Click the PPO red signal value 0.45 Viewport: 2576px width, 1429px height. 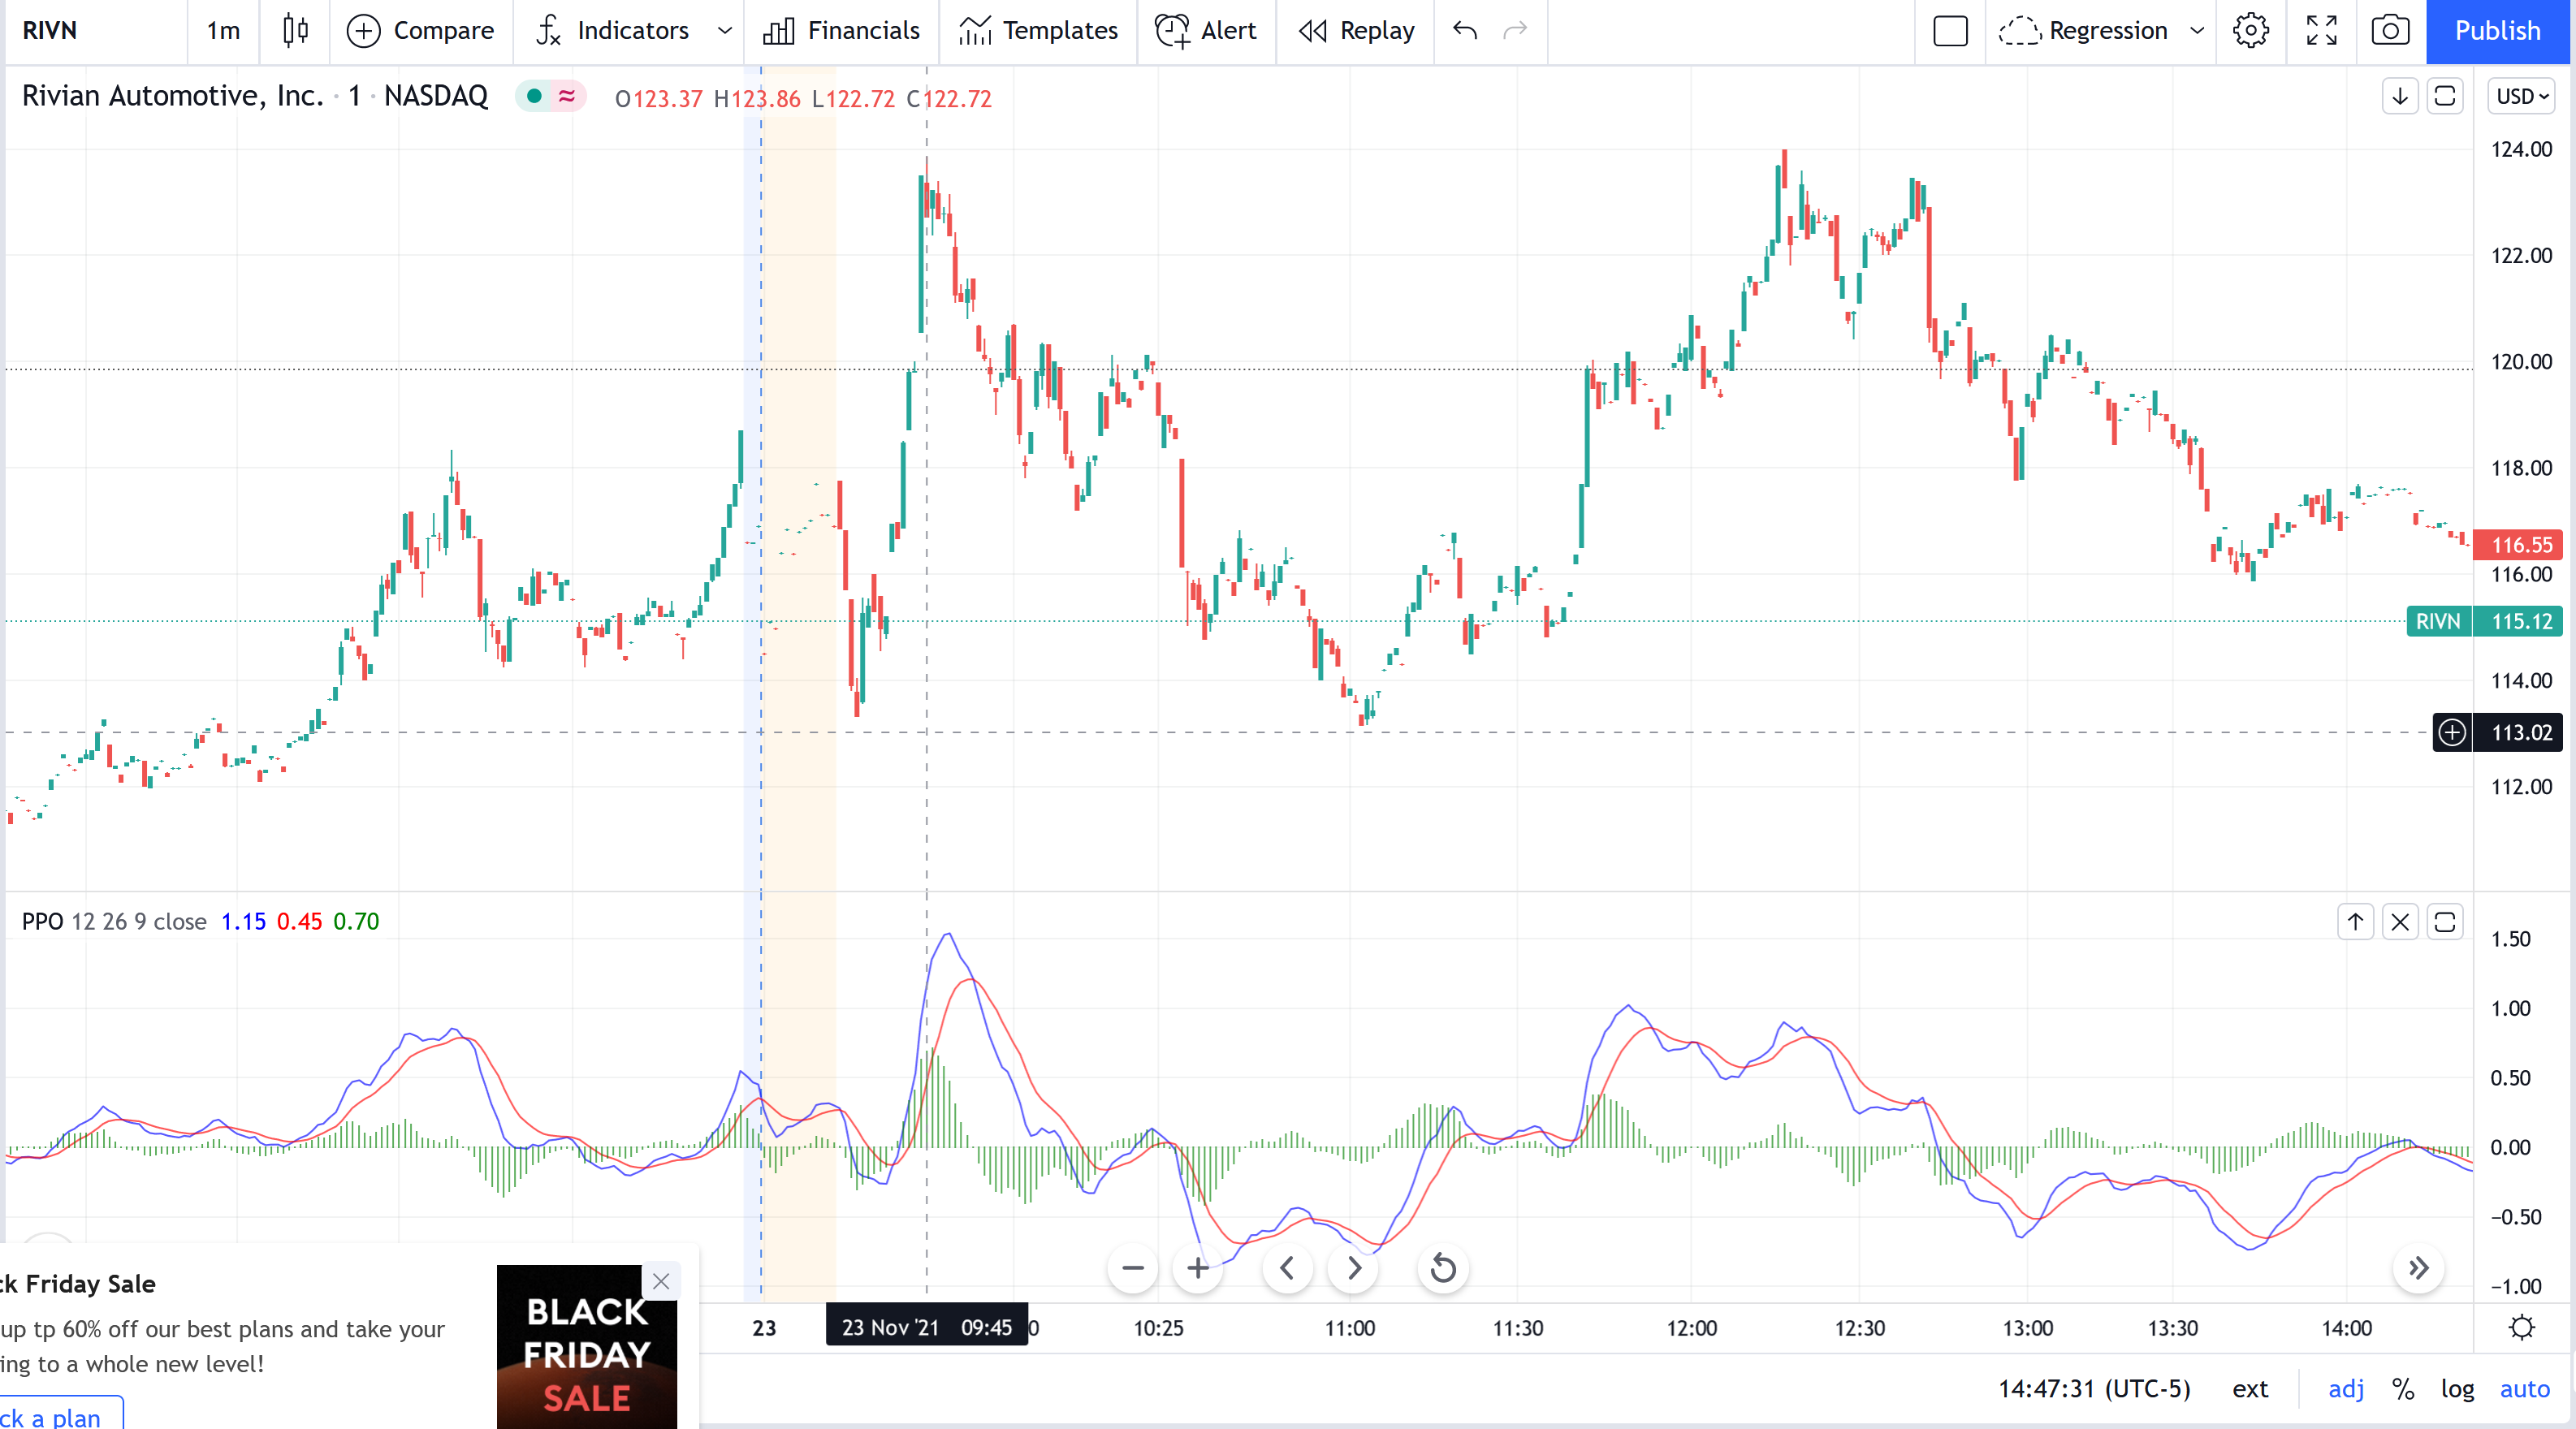click(299, 921)
